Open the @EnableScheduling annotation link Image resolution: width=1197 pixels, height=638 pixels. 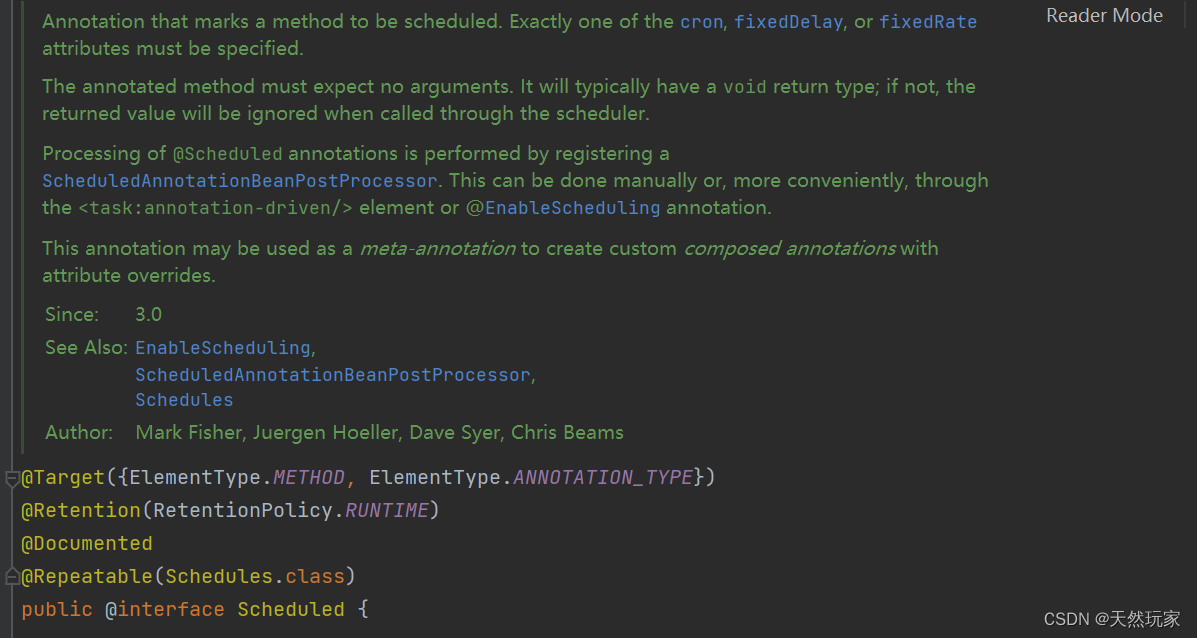coord(572,207)
